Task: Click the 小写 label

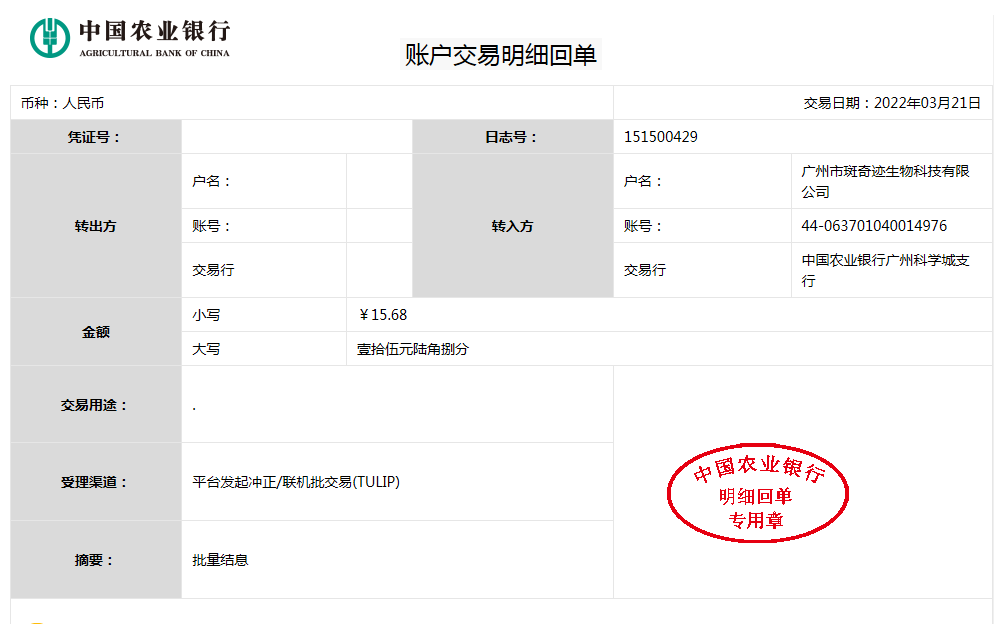Action: pos(206,315)
